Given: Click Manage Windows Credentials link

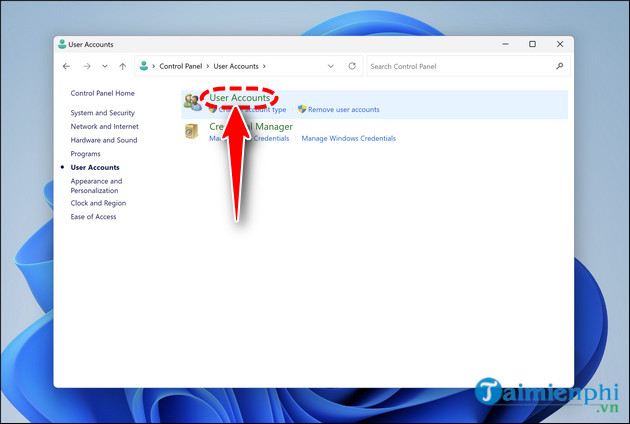Looking at the screenshot, I should (348, 139).
